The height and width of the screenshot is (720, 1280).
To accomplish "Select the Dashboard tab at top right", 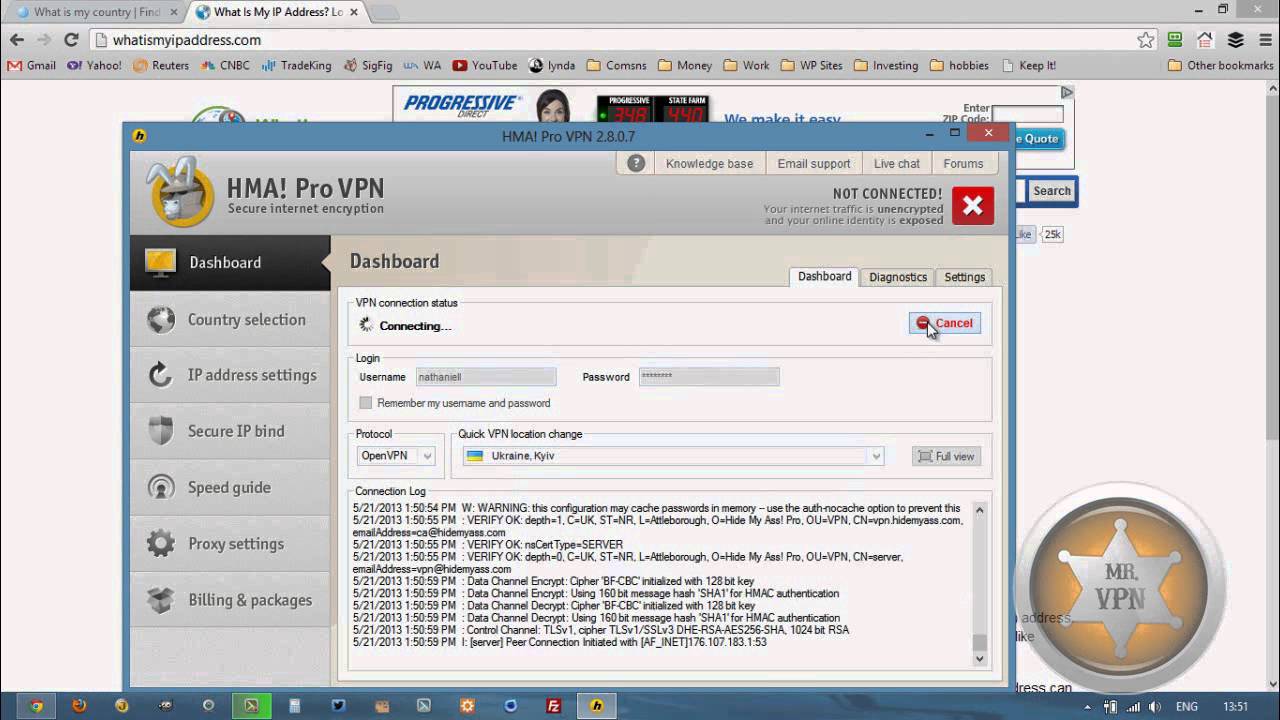I will point(824,276).
